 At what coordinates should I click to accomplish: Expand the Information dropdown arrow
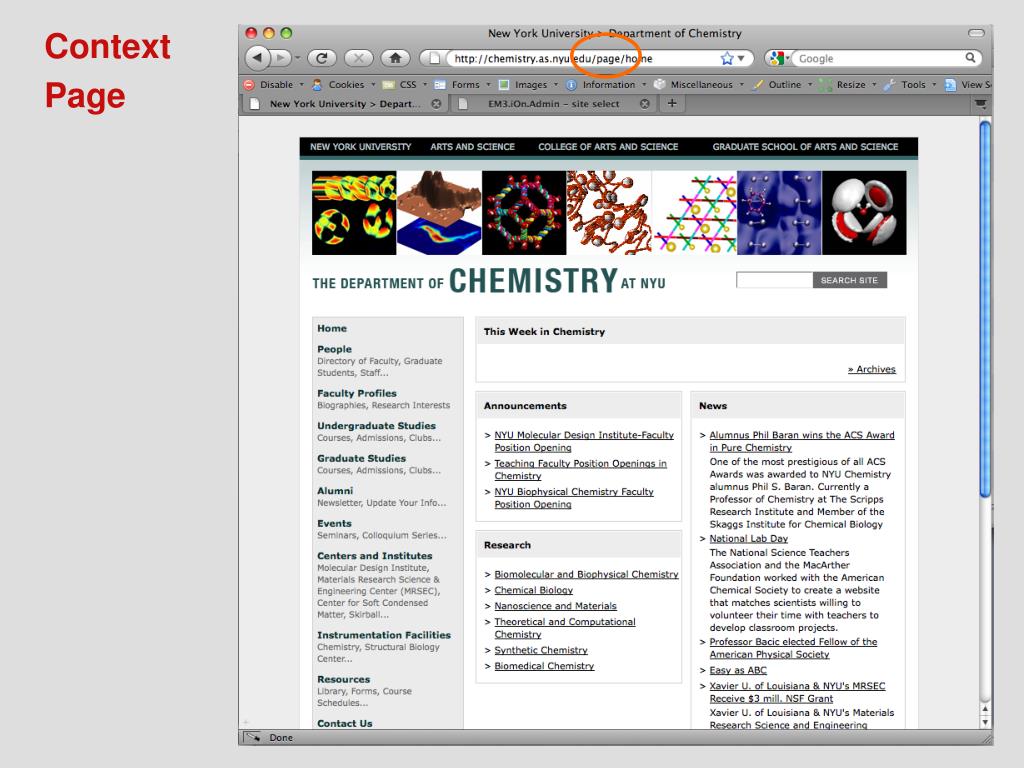644,84
